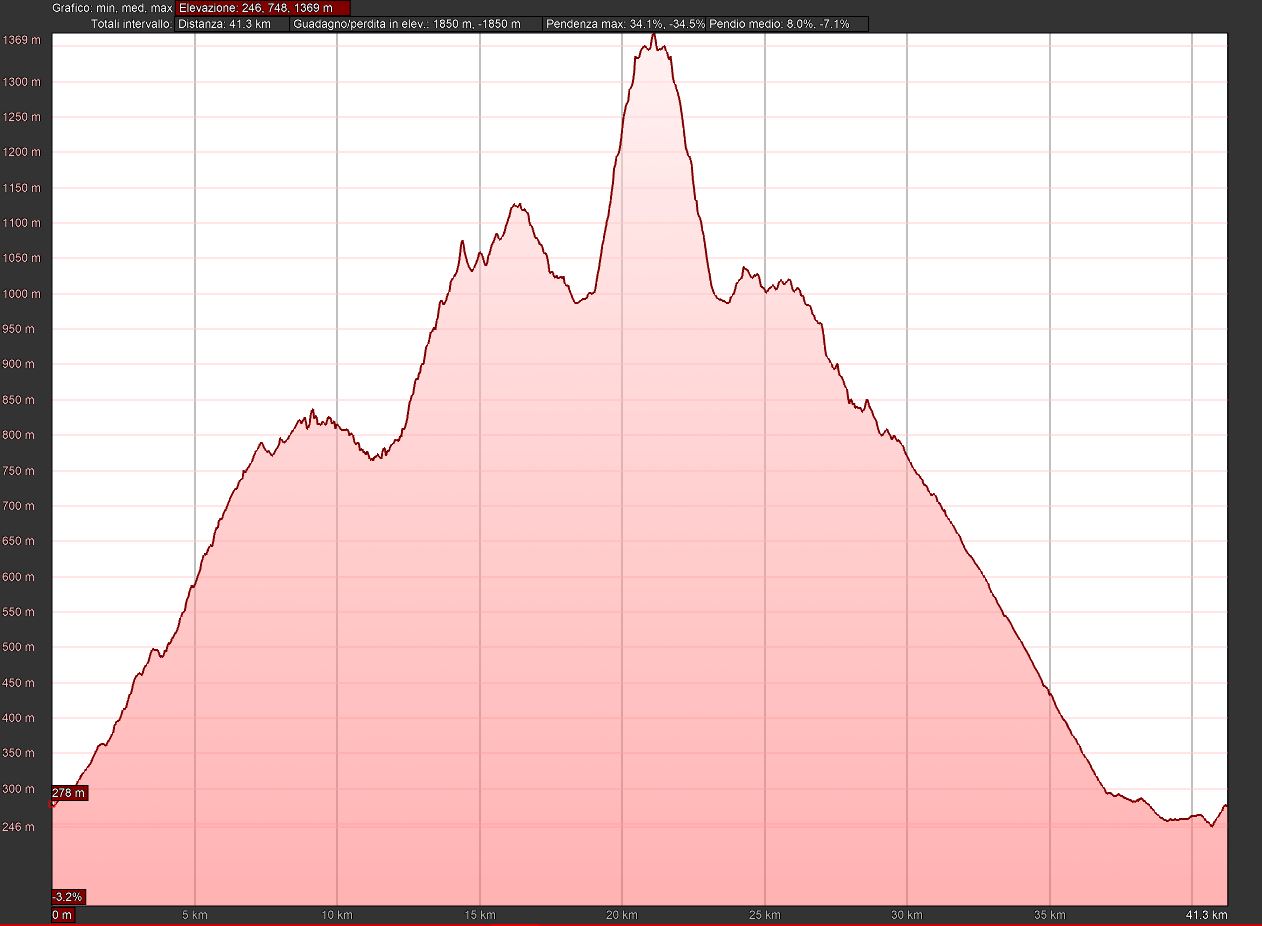The width and height of the screenshot is (1262, 926).
Task: Click the 5 km label on distance axis
Action: [x=195, y=915]
